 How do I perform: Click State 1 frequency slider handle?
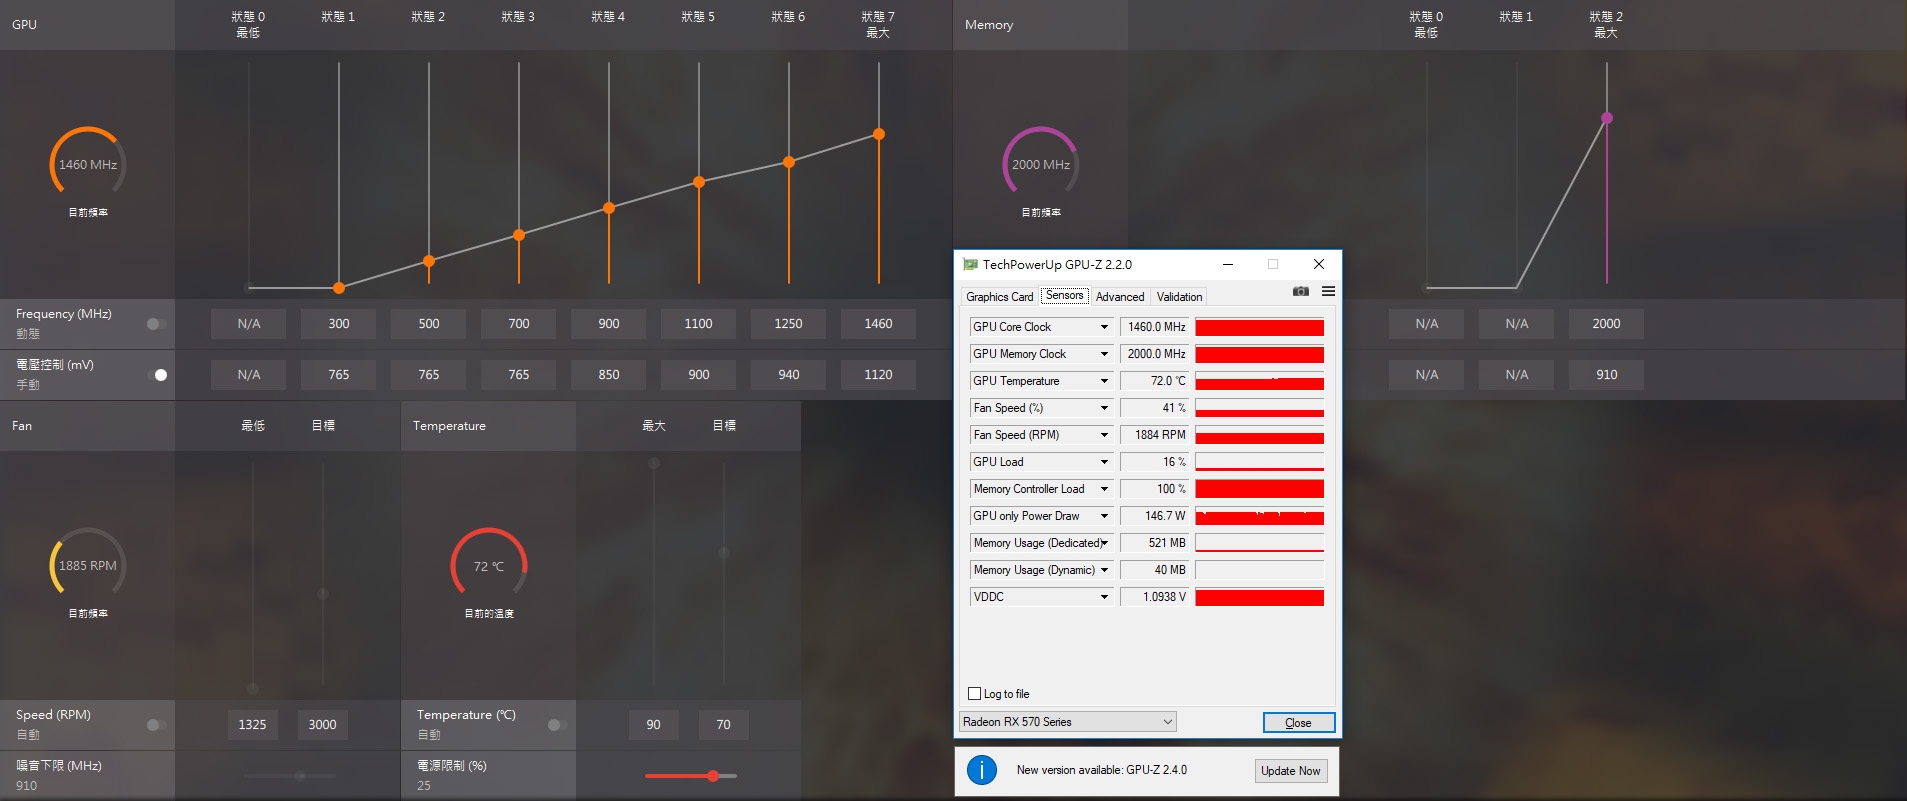339,288
